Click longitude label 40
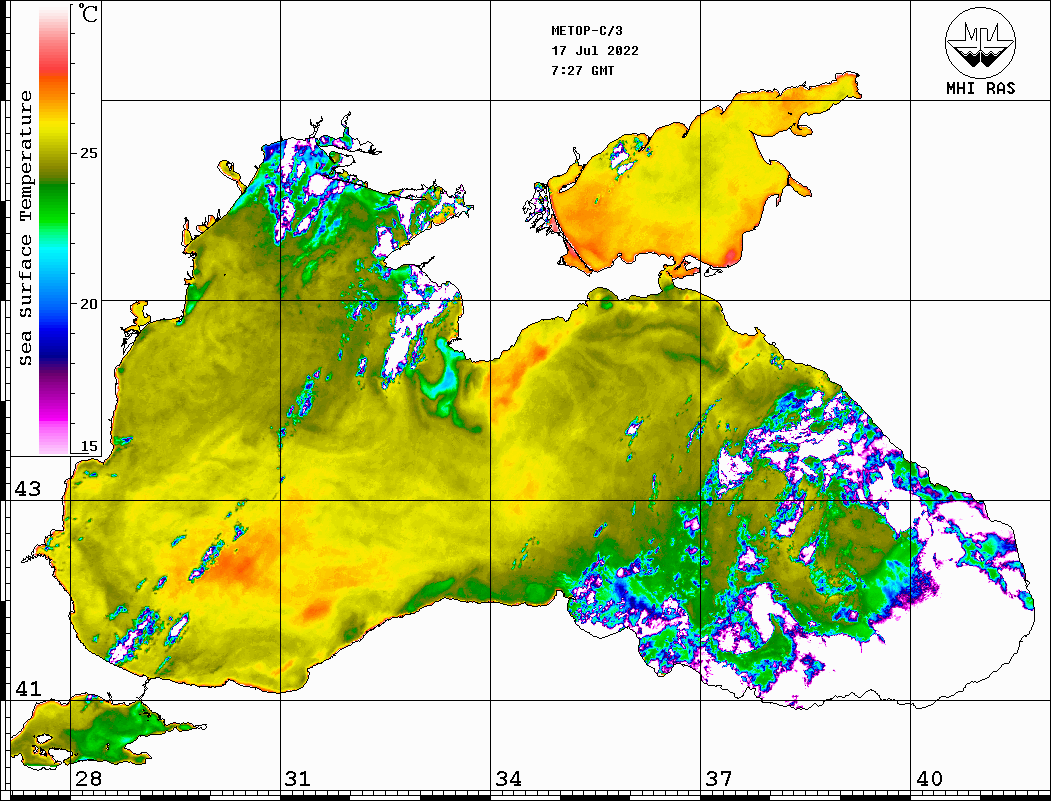Image resolution: width=1051 pixels, height=801 pixels. 929,778
